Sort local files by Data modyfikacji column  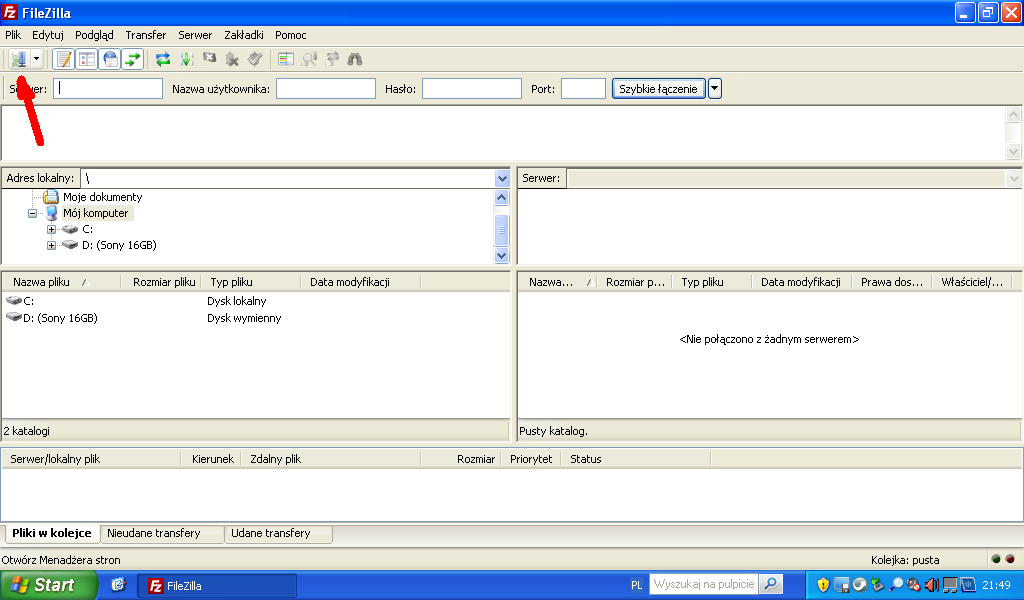click(361, 282)
